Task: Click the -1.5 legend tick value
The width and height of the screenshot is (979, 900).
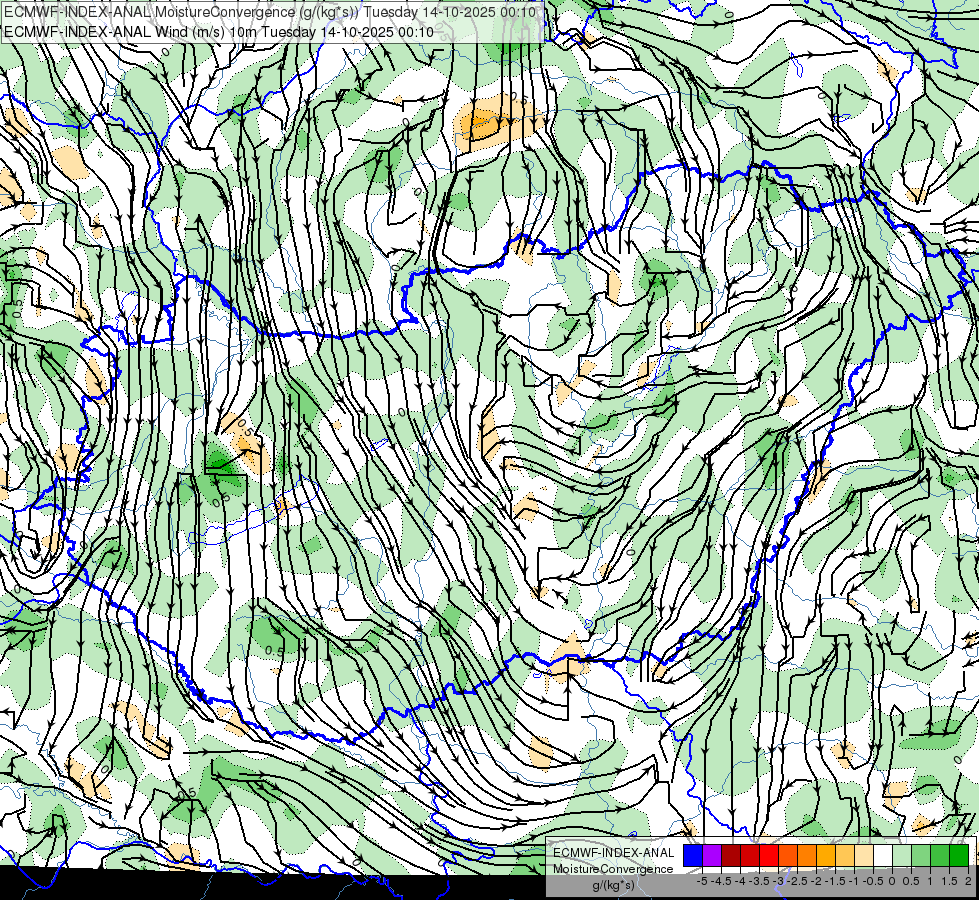Action: coord(835,881)
